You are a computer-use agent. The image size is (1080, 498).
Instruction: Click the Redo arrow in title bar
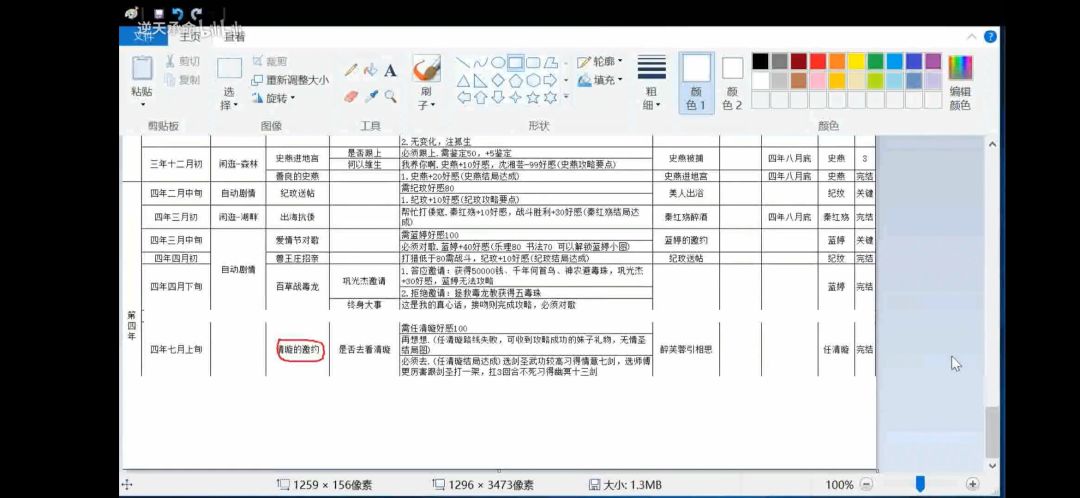(x=197, y=14)
